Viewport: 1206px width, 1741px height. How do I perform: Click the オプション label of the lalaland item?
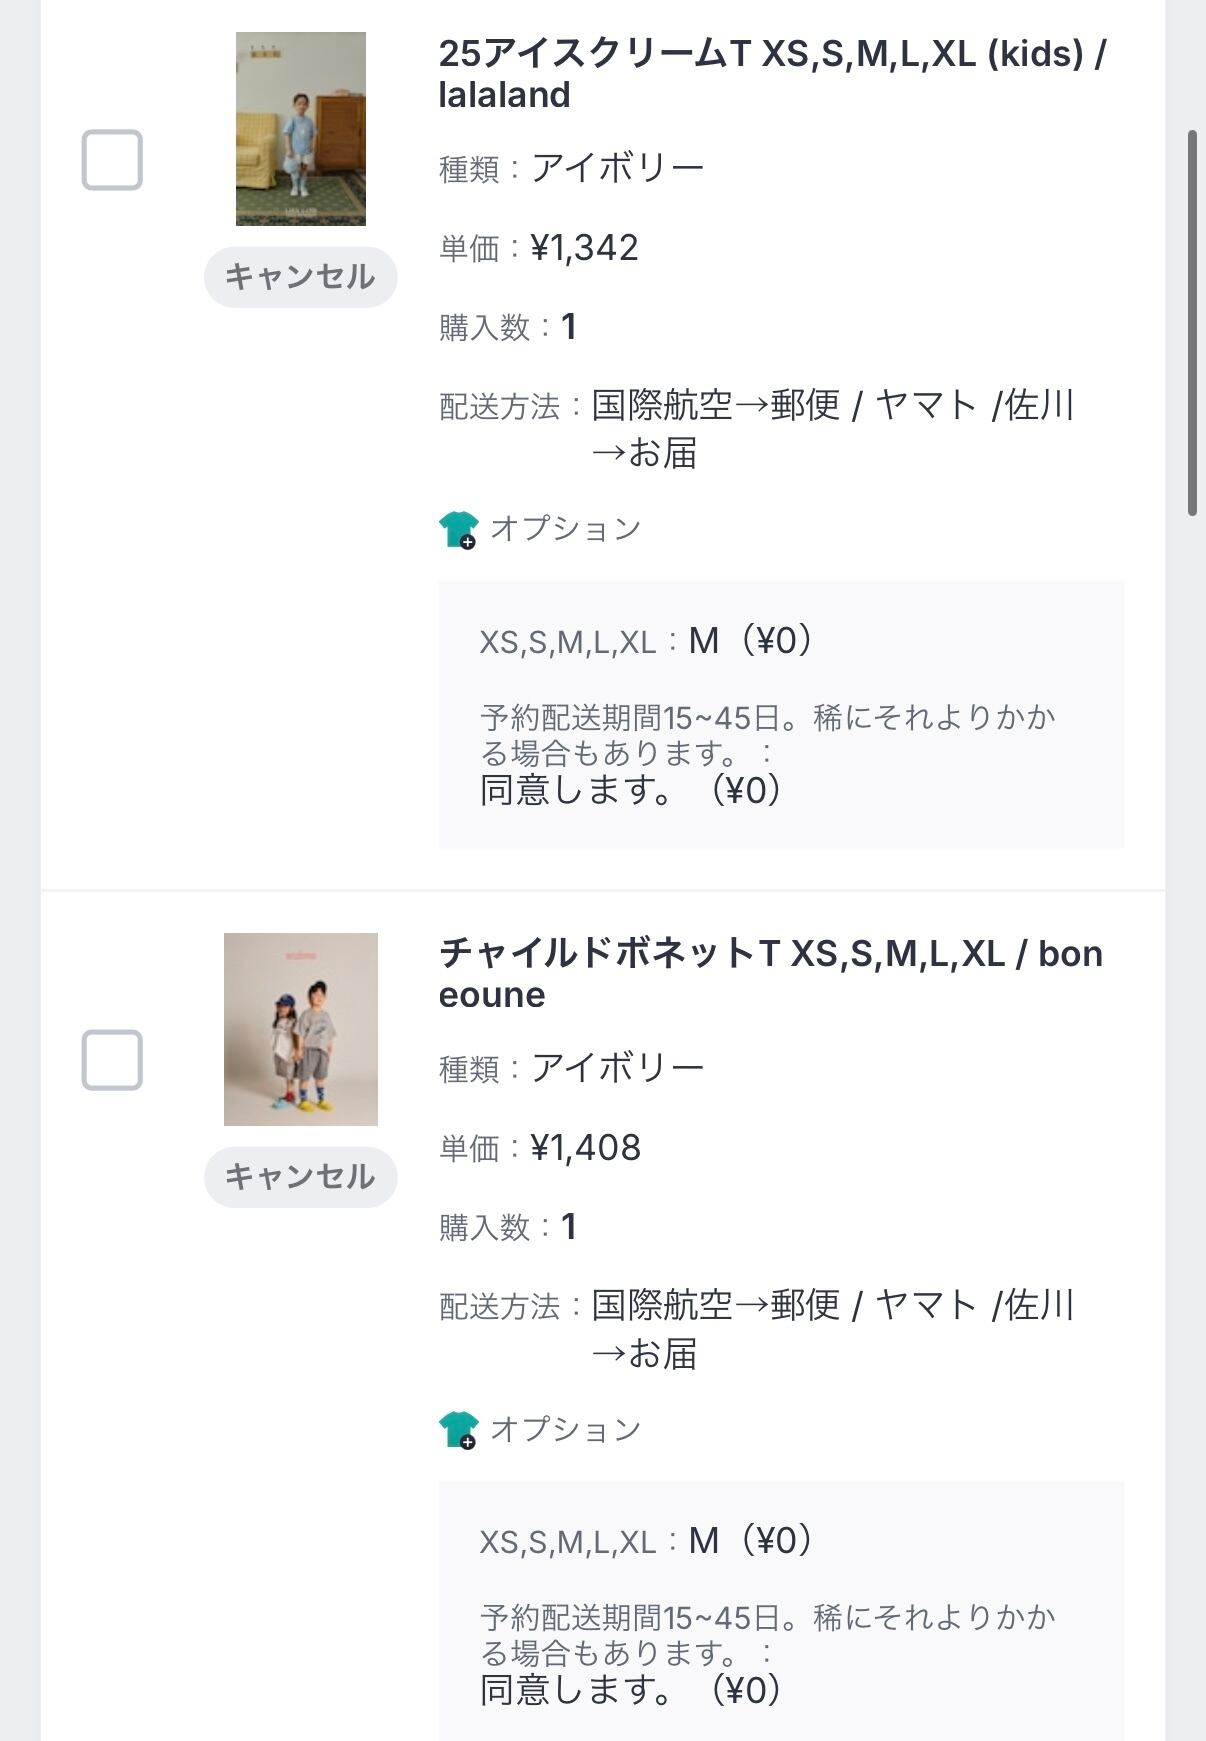point(565,529)
